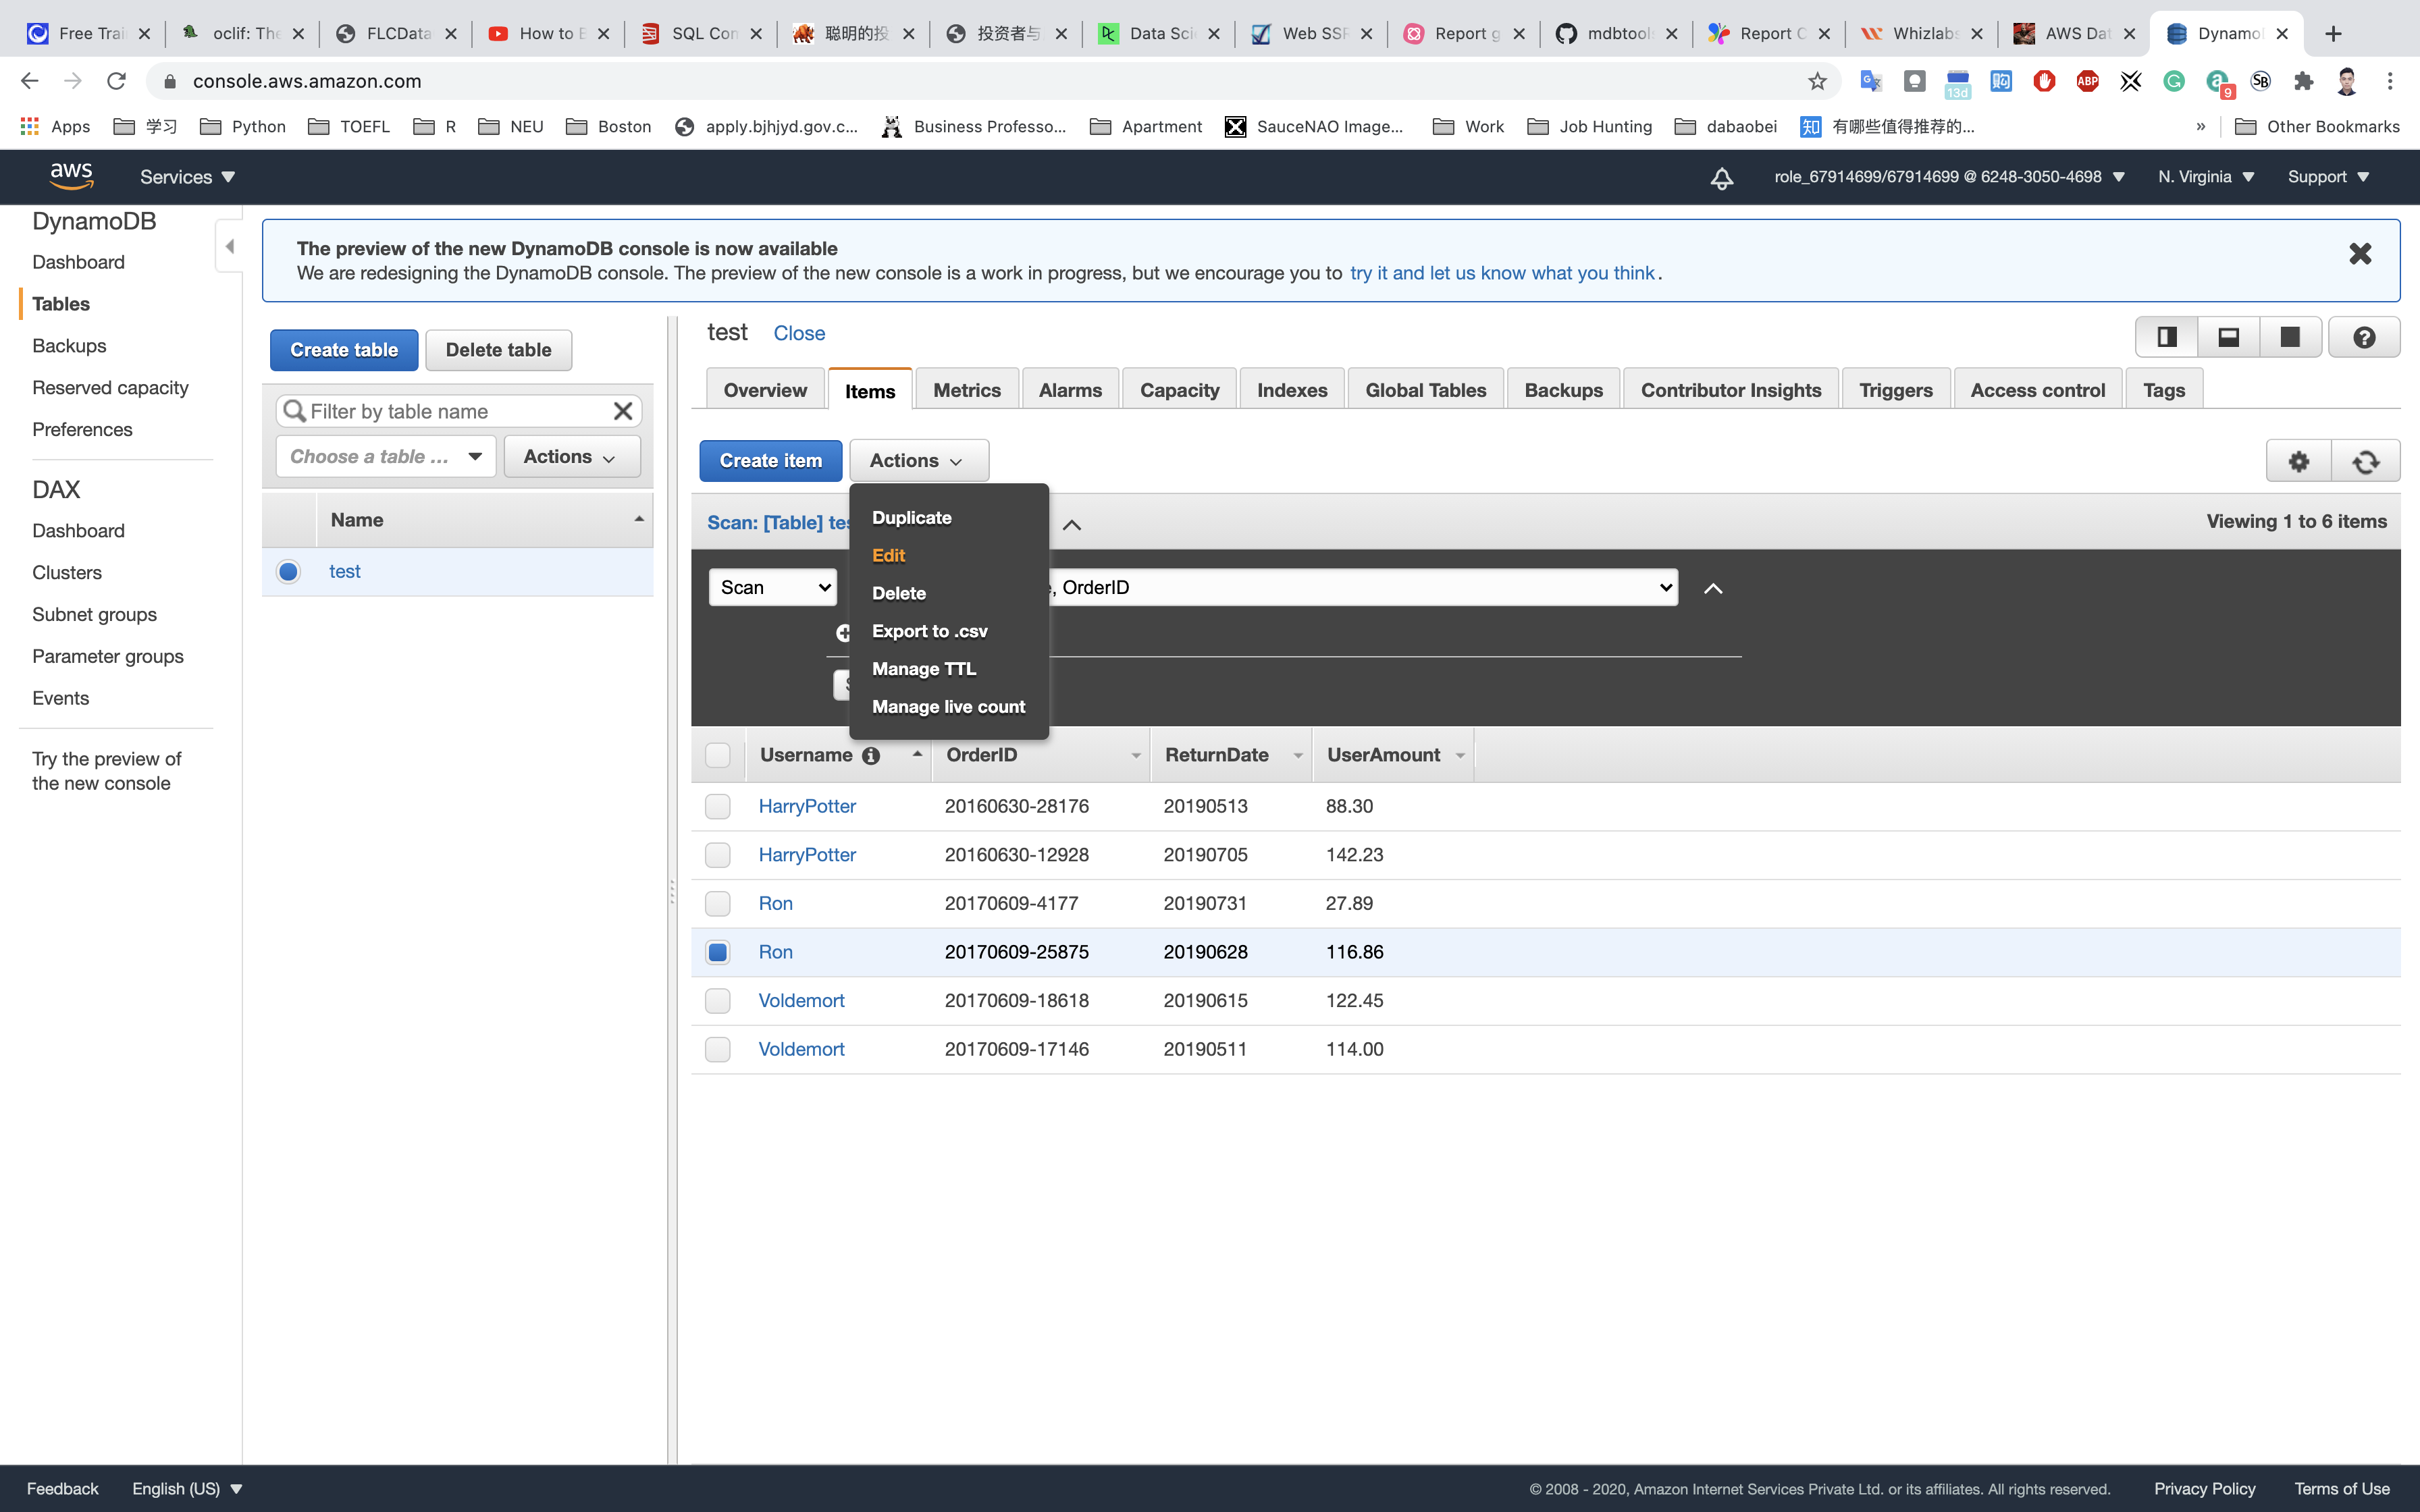This screenshot has height=1512, width=2420.
Task: Select the test table radio button
Action: tap(288, 572)
